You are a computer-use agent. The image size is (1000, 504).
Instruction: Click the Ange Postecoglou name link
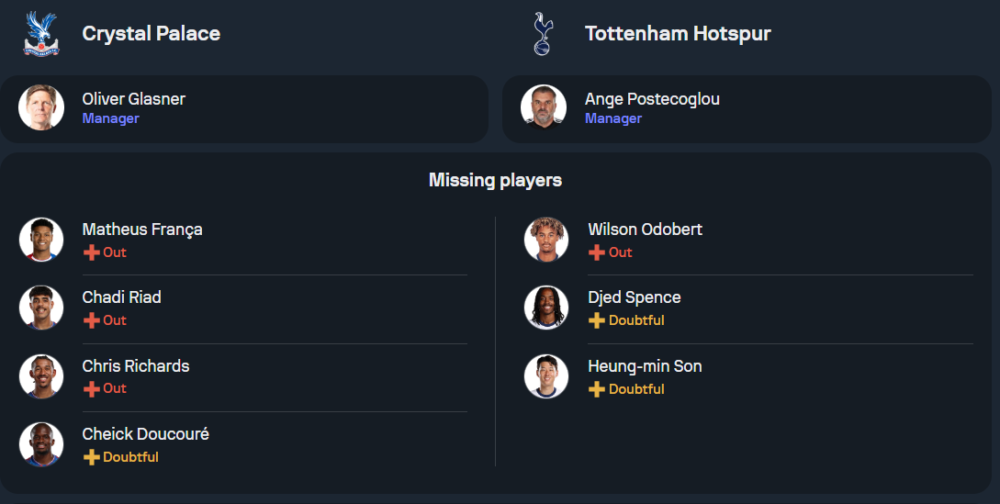[x=652, y=99]
